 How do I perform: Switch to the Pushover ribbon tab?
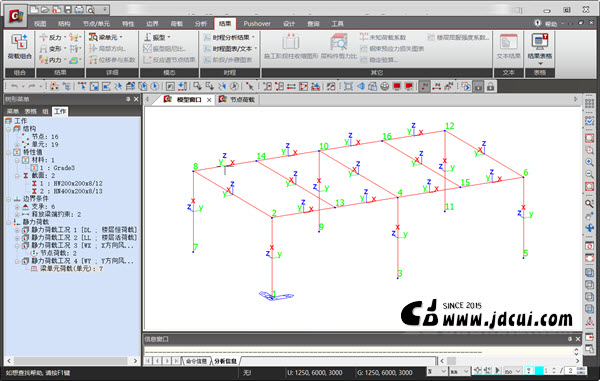tap(257, 24)
